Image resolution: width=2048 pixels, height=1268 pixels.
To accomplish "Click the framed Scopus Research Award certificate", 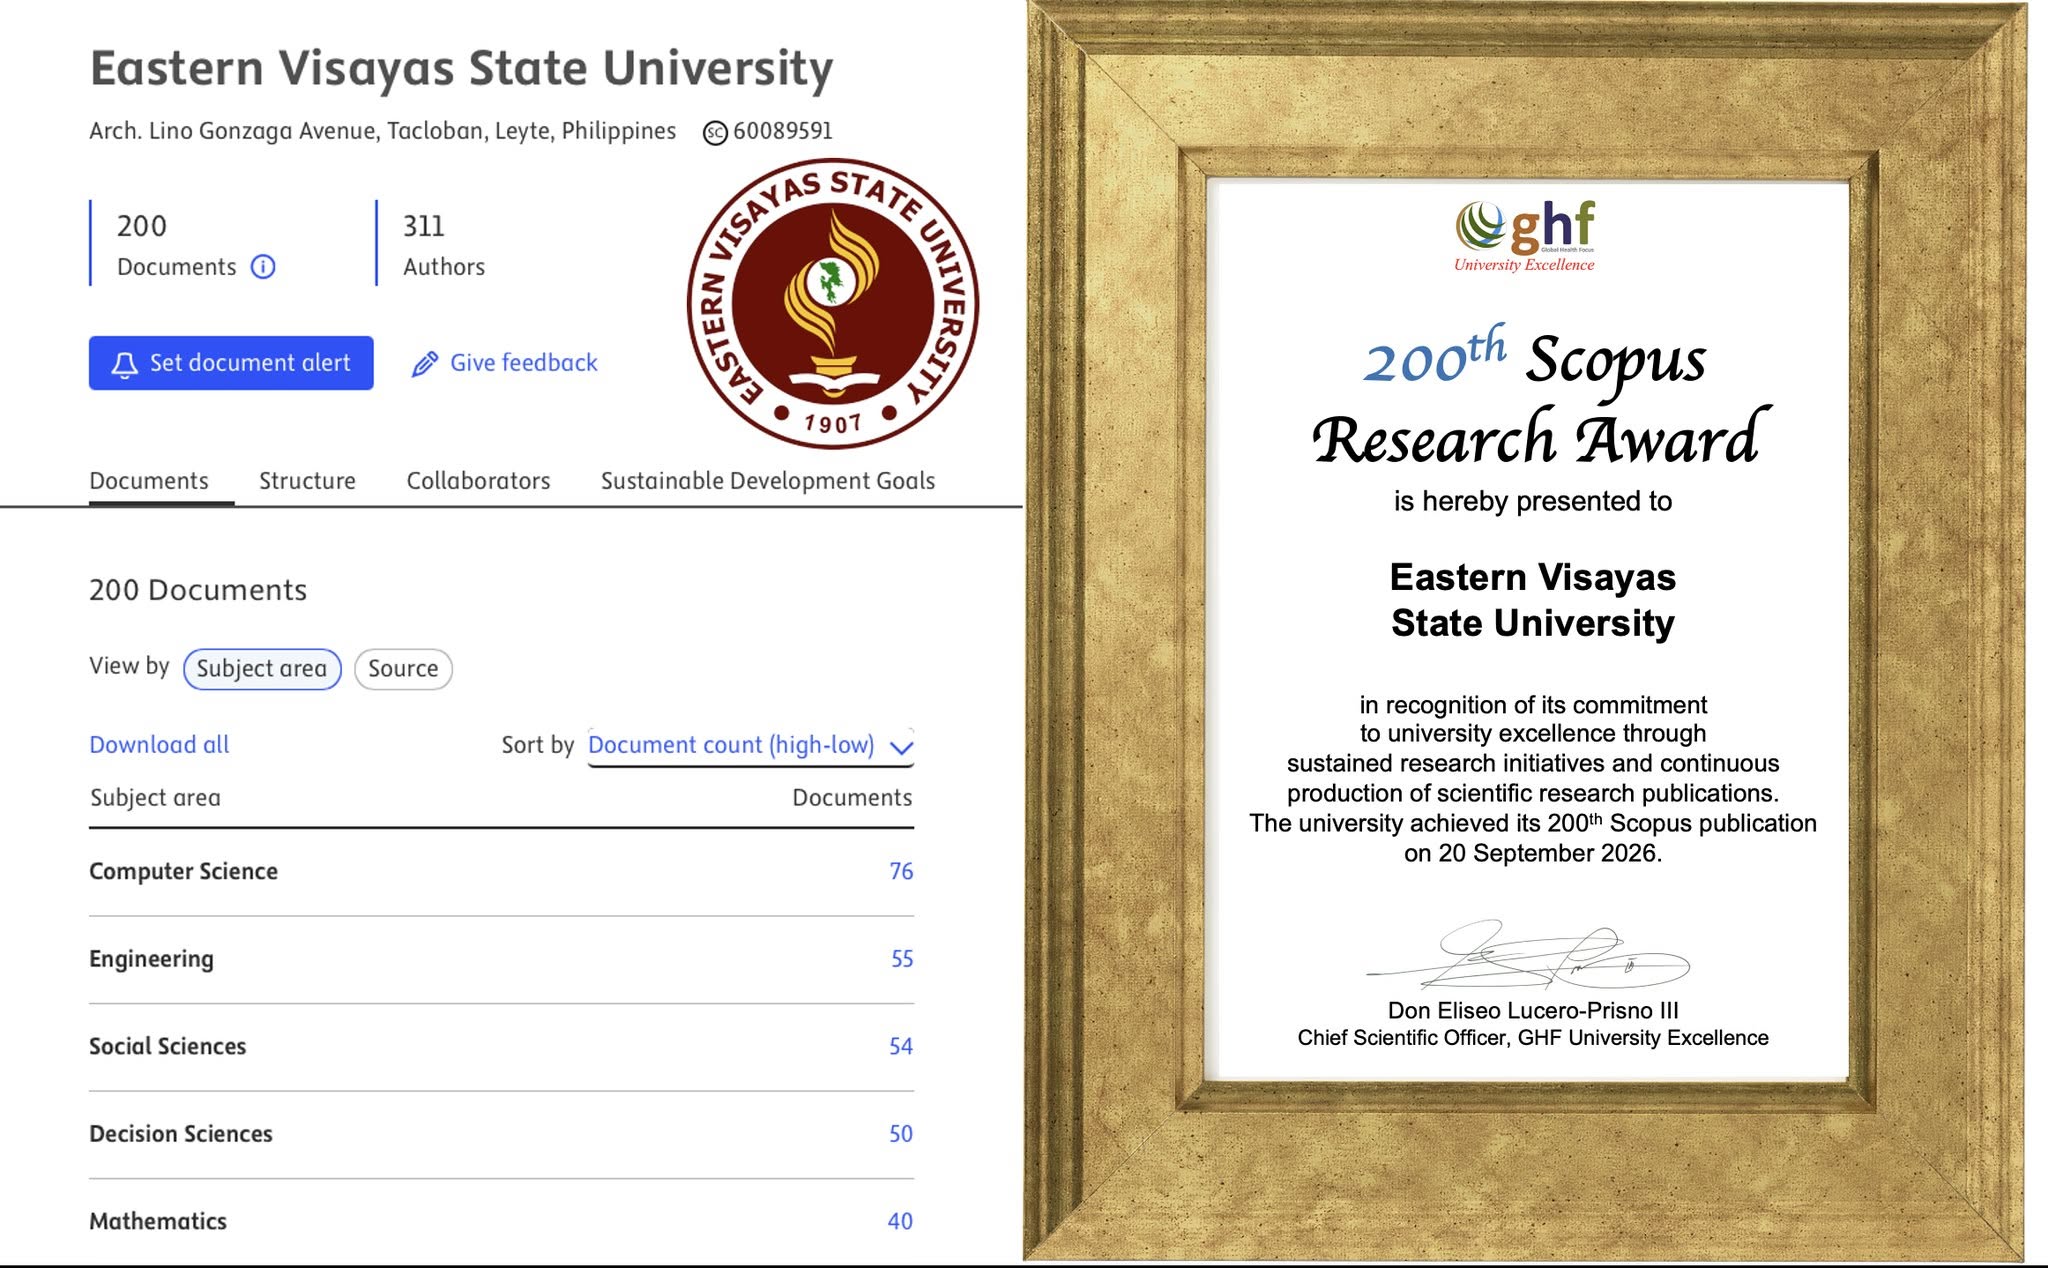I will 1527,633.
